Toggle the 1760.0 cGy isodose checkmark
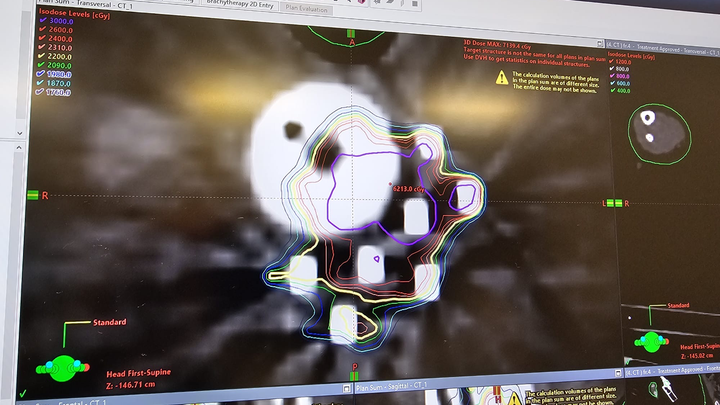Screen dimensions: 720x405 pyautogui.click(x=39, y=92)
